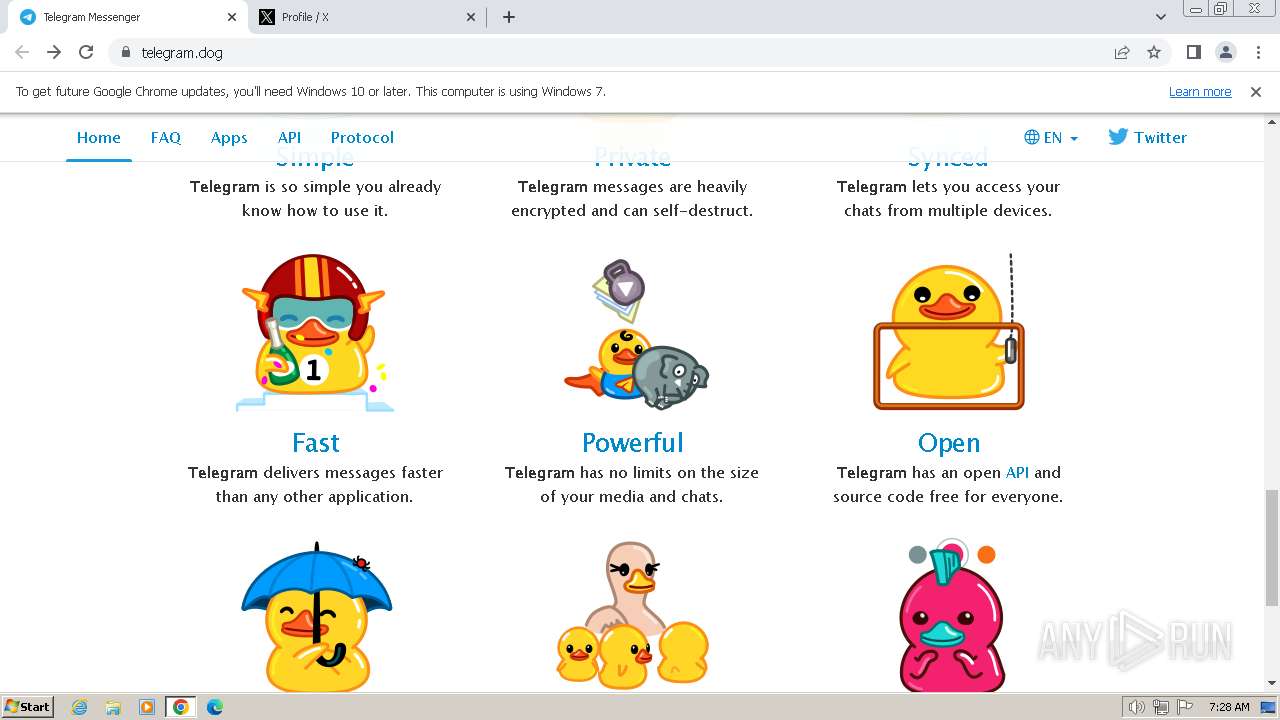Viewport: 1280px width, 720px height.
Task: Click 'Telegram delivers messages faster' text
Action: 315,472
